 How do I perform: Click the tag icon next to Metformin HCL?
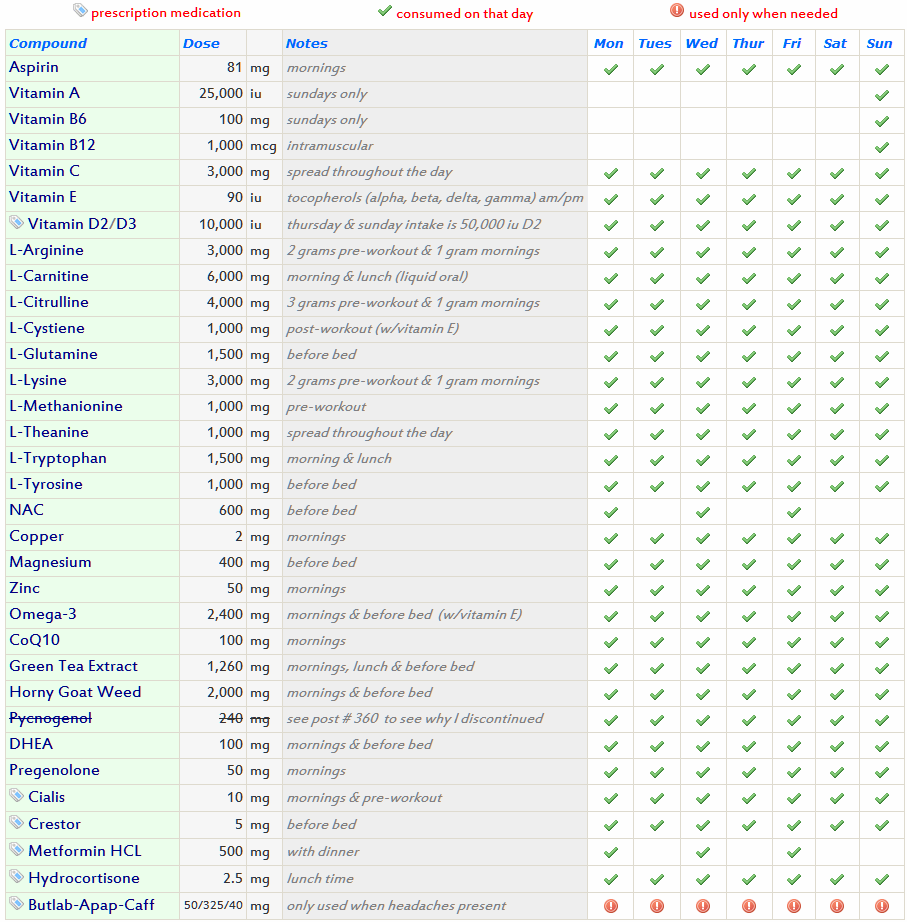16,850
